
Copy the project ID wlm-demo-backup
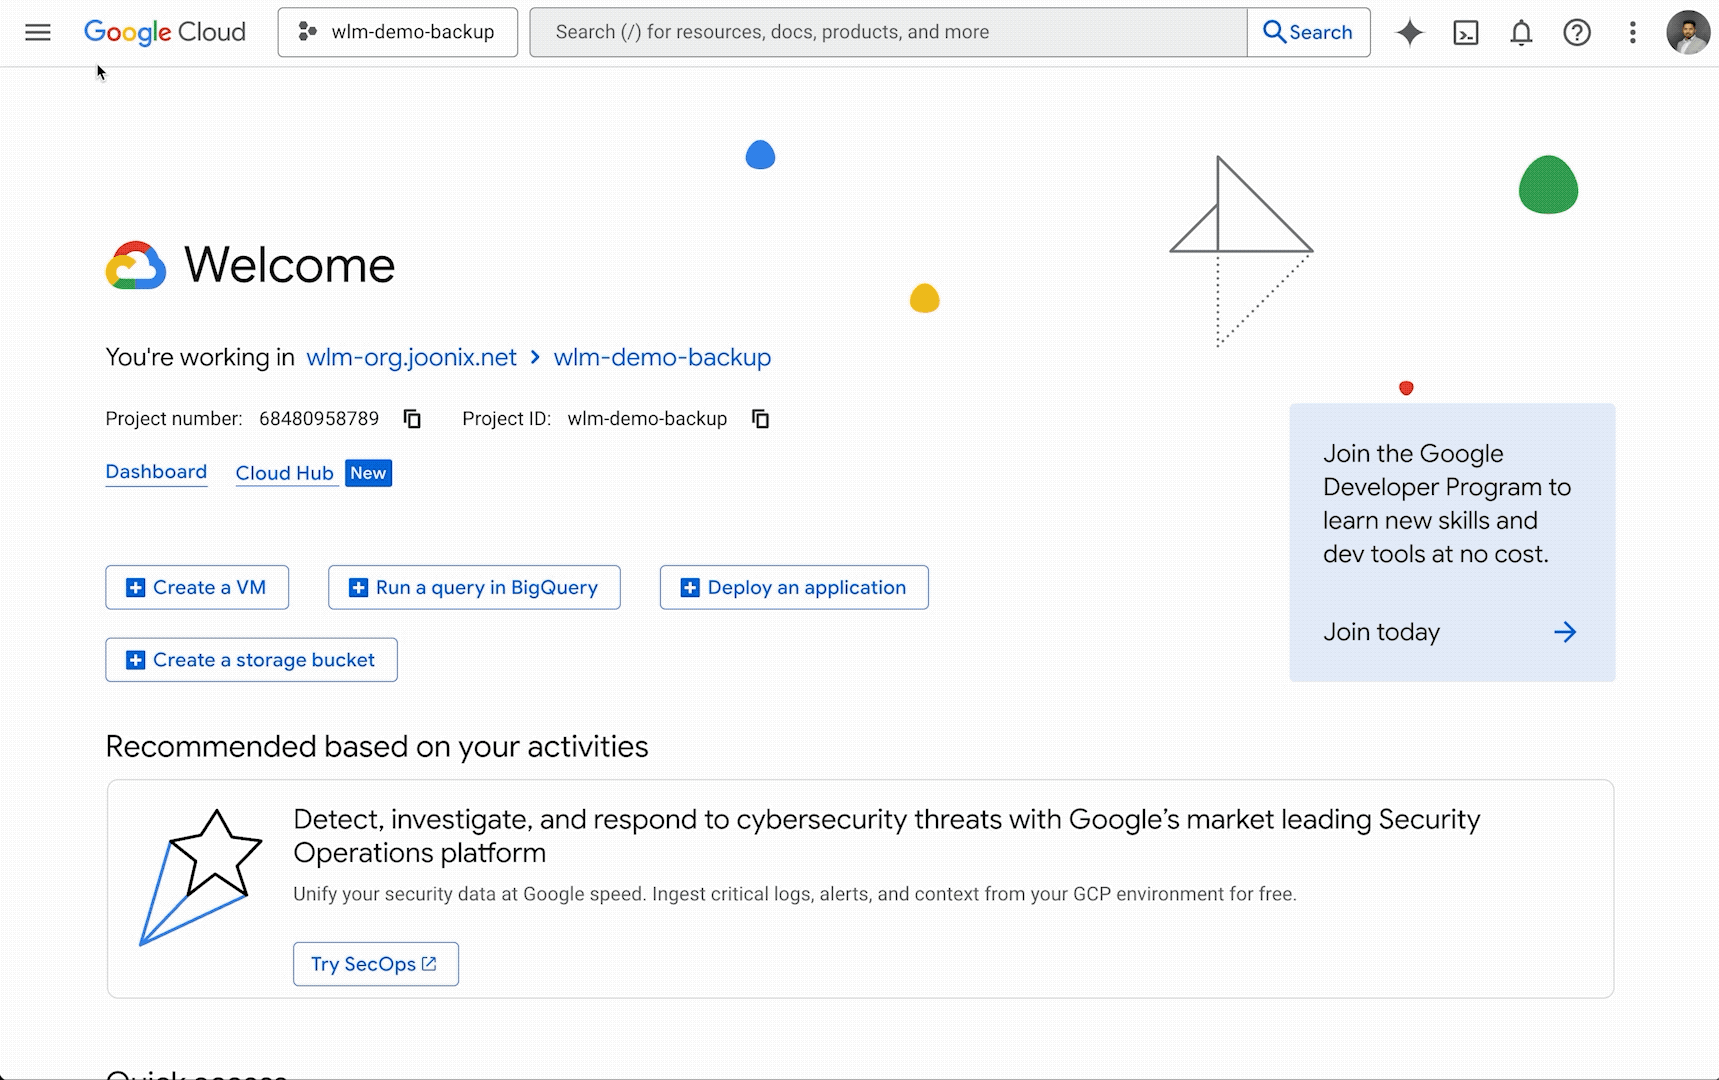(760, 418)
